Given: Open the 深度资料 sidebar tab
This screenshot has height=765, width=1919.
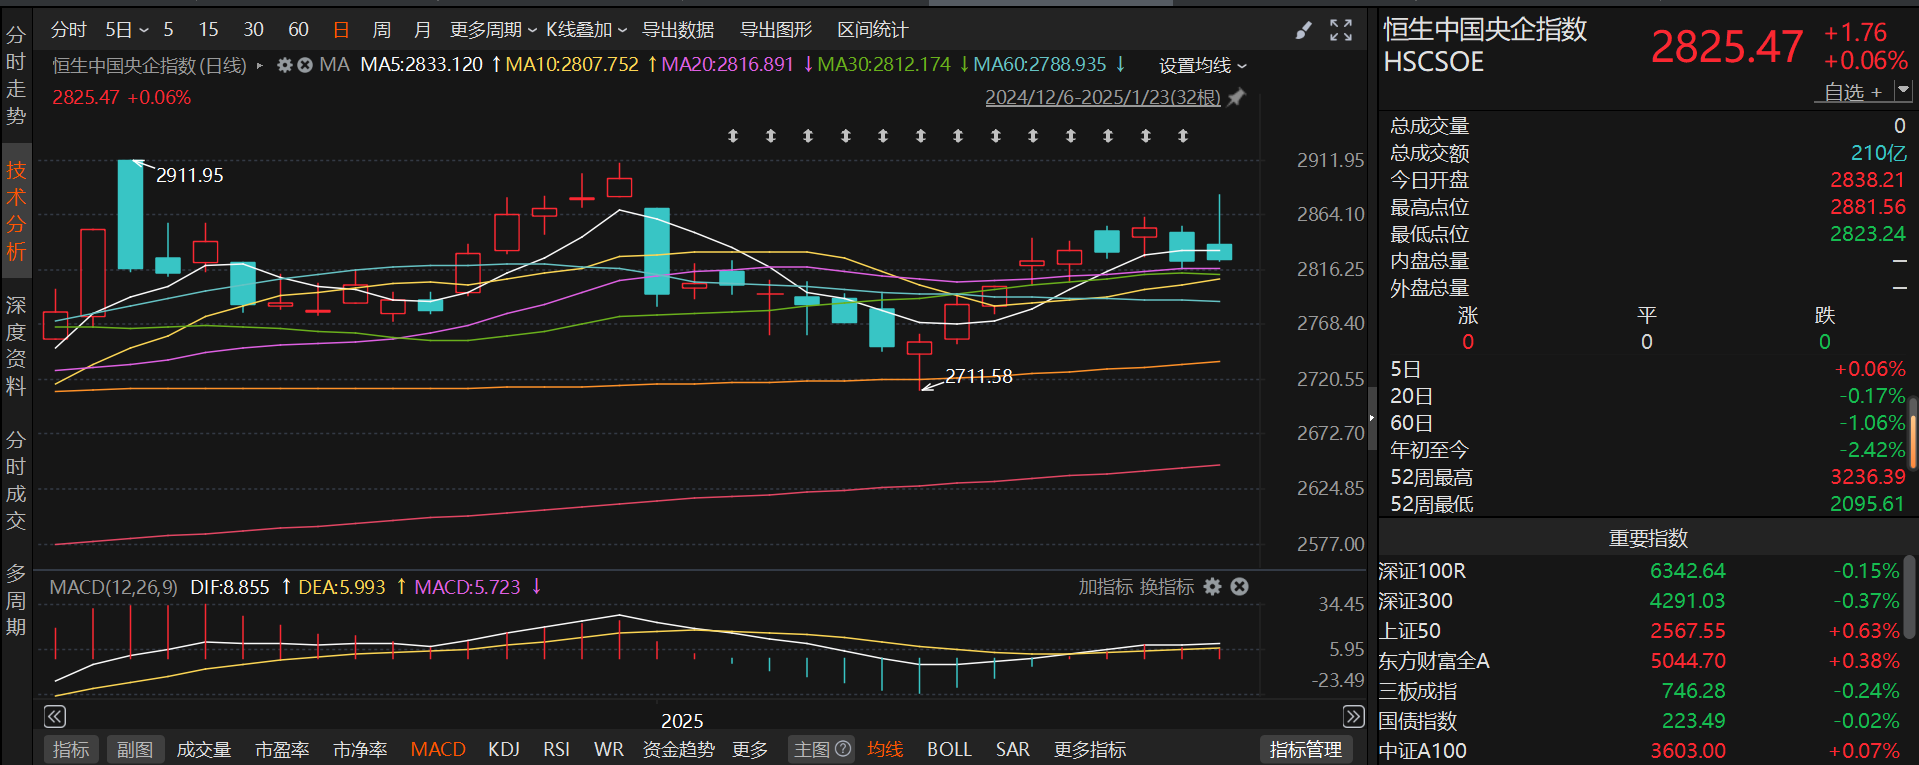Looking at the screenshot, I should [16, 345].
